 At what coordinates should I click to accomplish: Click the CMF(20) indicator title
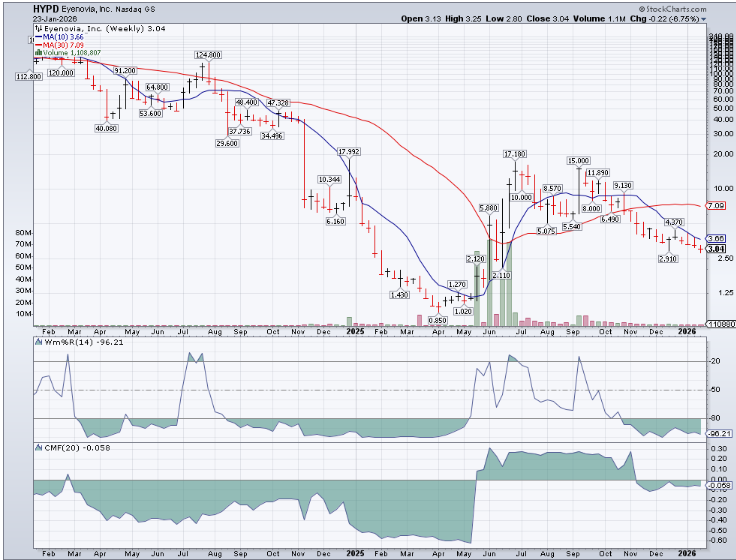[58, 438]
